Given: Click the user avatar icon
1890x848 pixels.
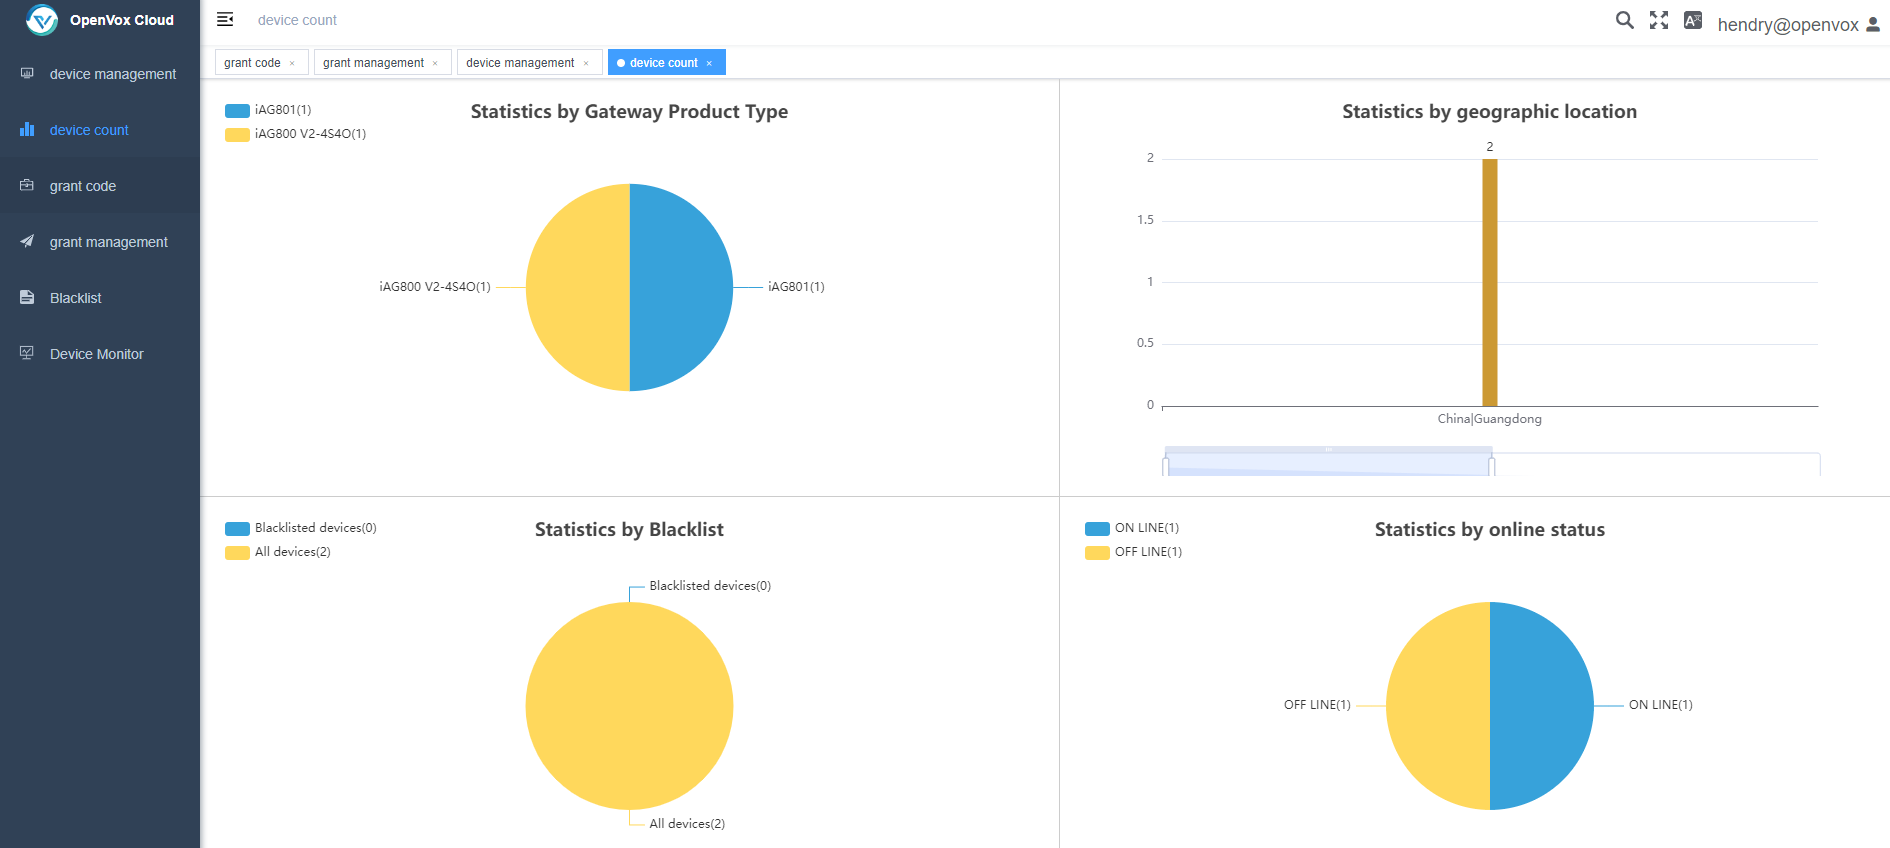Looking at the screenshot, I should [x=1873, y=24].
